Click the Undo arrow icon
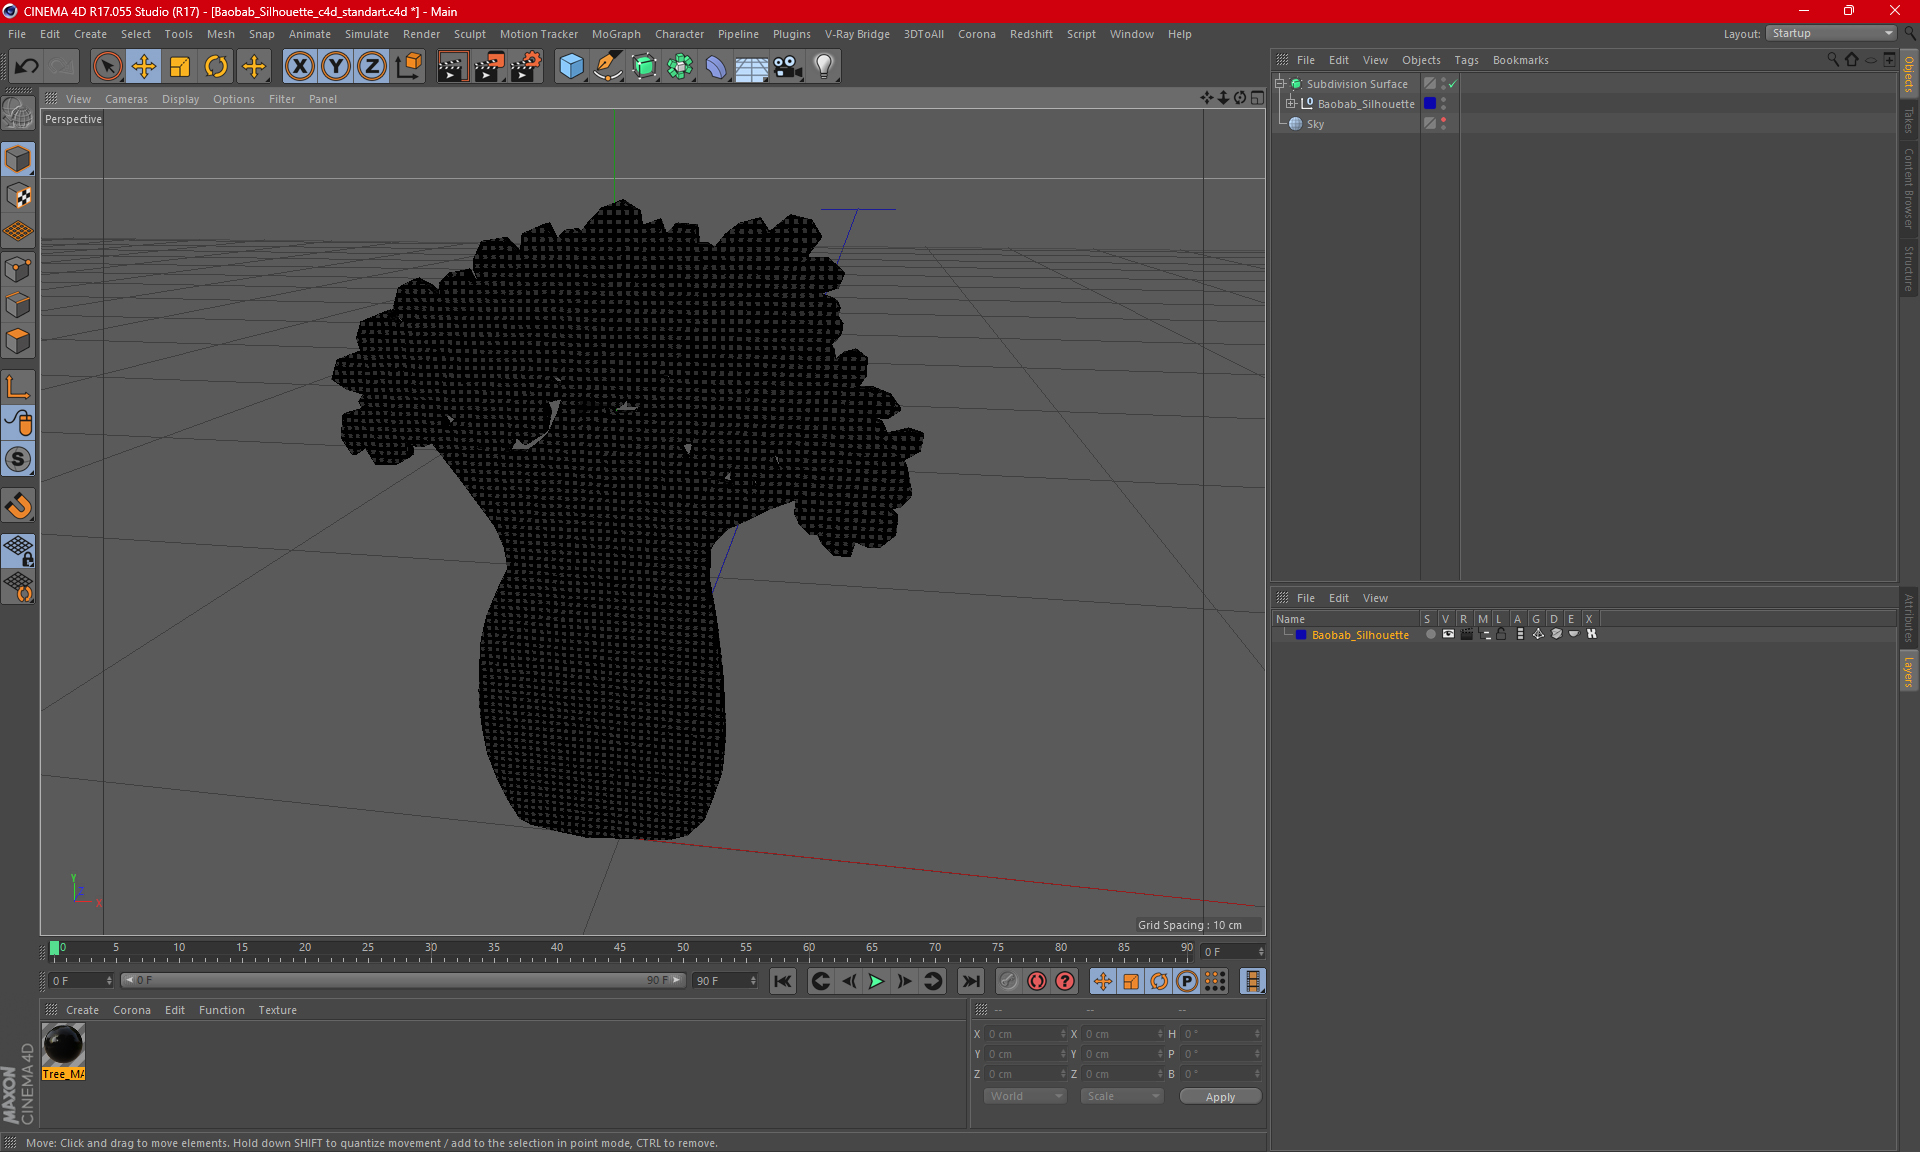The image size is (1920, 1152). (27, 66)
